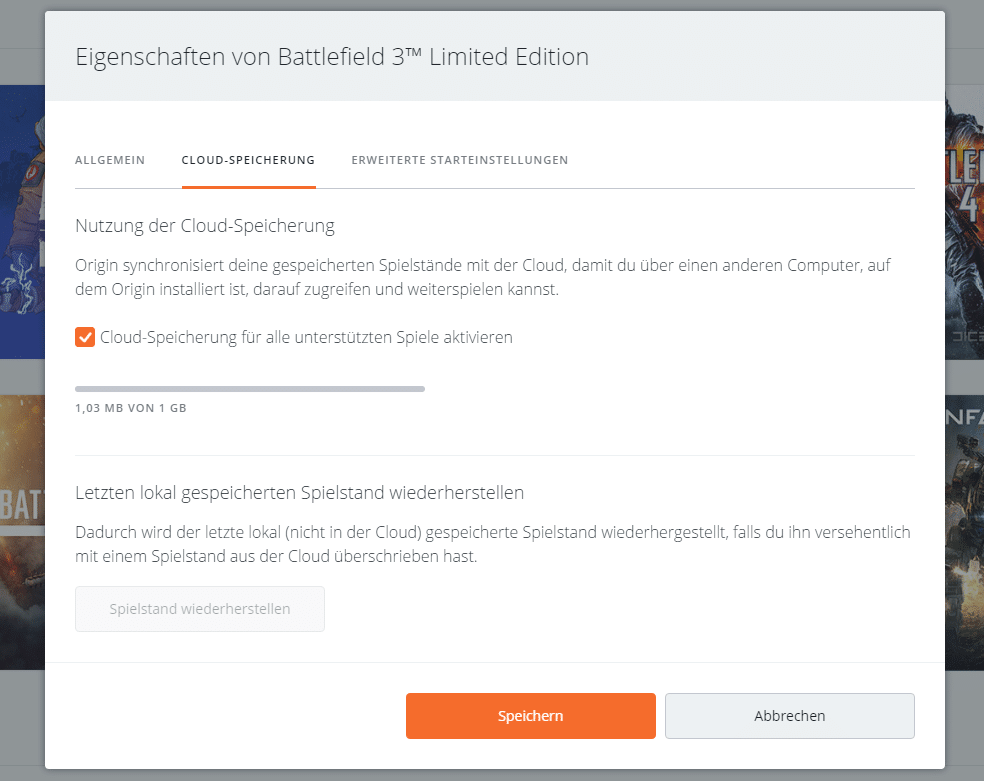Viewport: 984px width, 781px height.
Task: Click the cloud storage usage bar
Action: (x=250, y=388)
